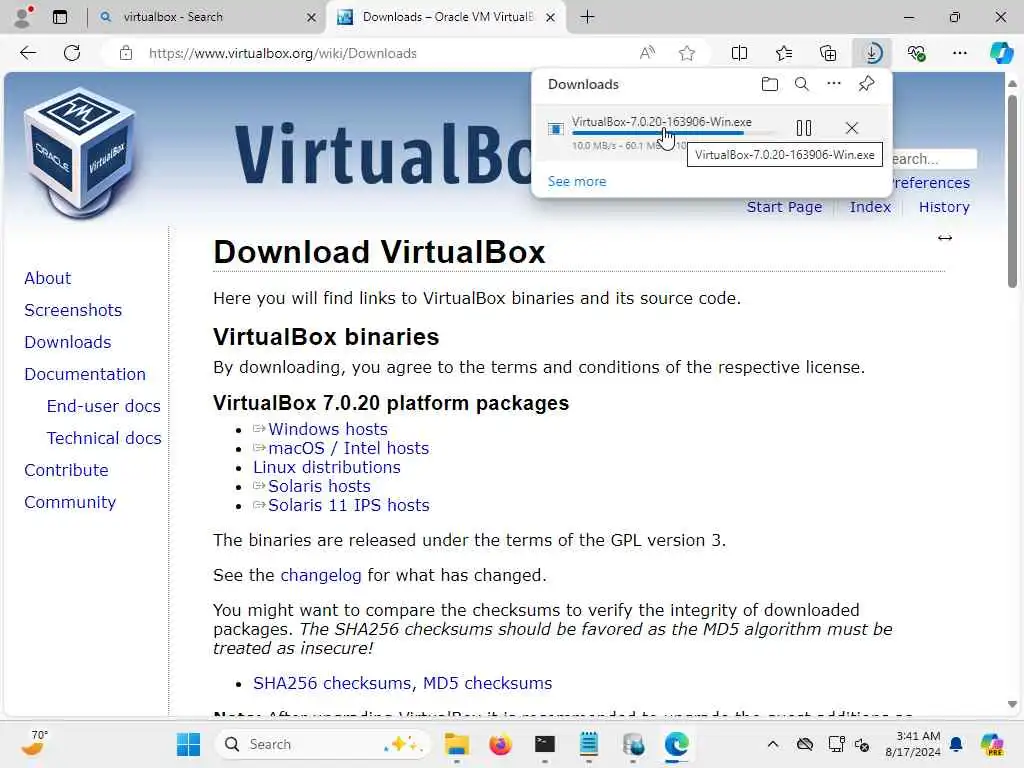Open the Windows Start menu
The width and height of the screenshot is (1024, 768).
189,744
